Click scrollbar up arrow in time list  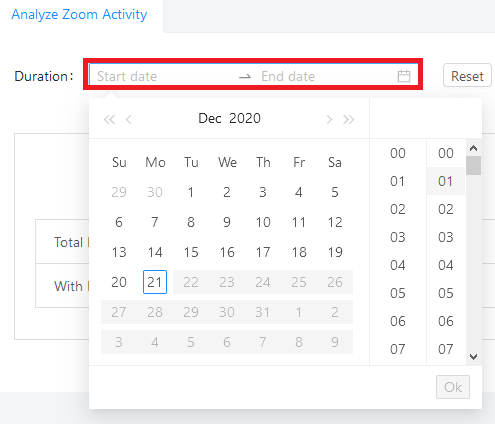coord(474,148)
